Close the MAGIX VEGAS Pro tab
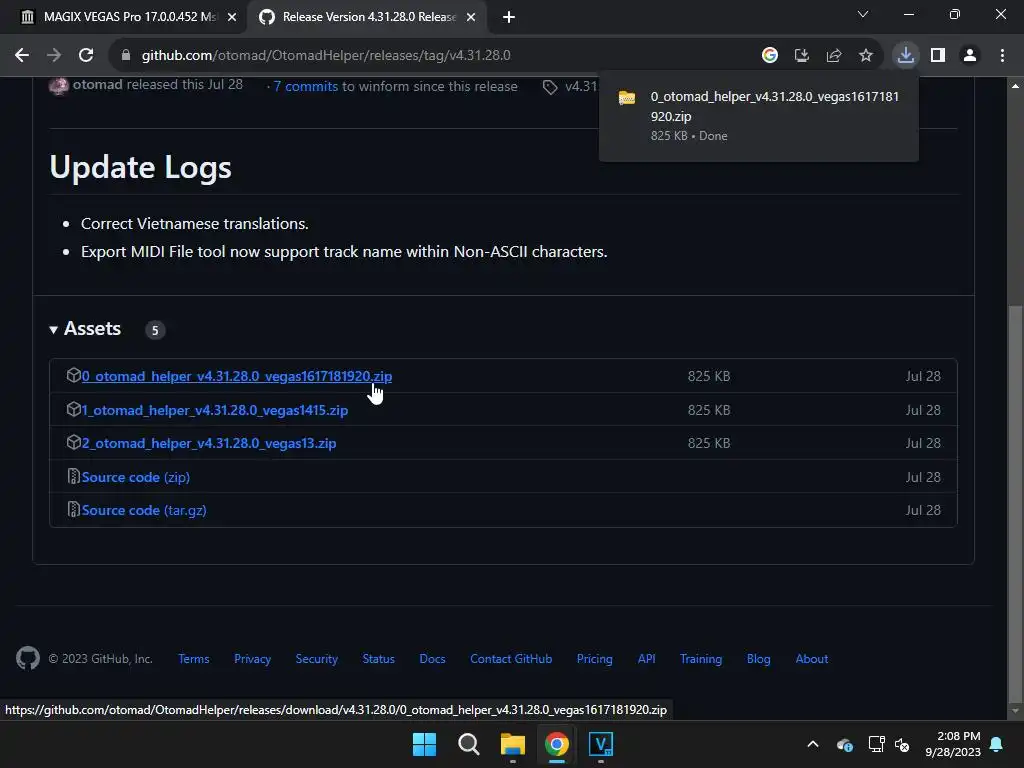The width and height of the screenshot is (1024, 768). [231, 17]
